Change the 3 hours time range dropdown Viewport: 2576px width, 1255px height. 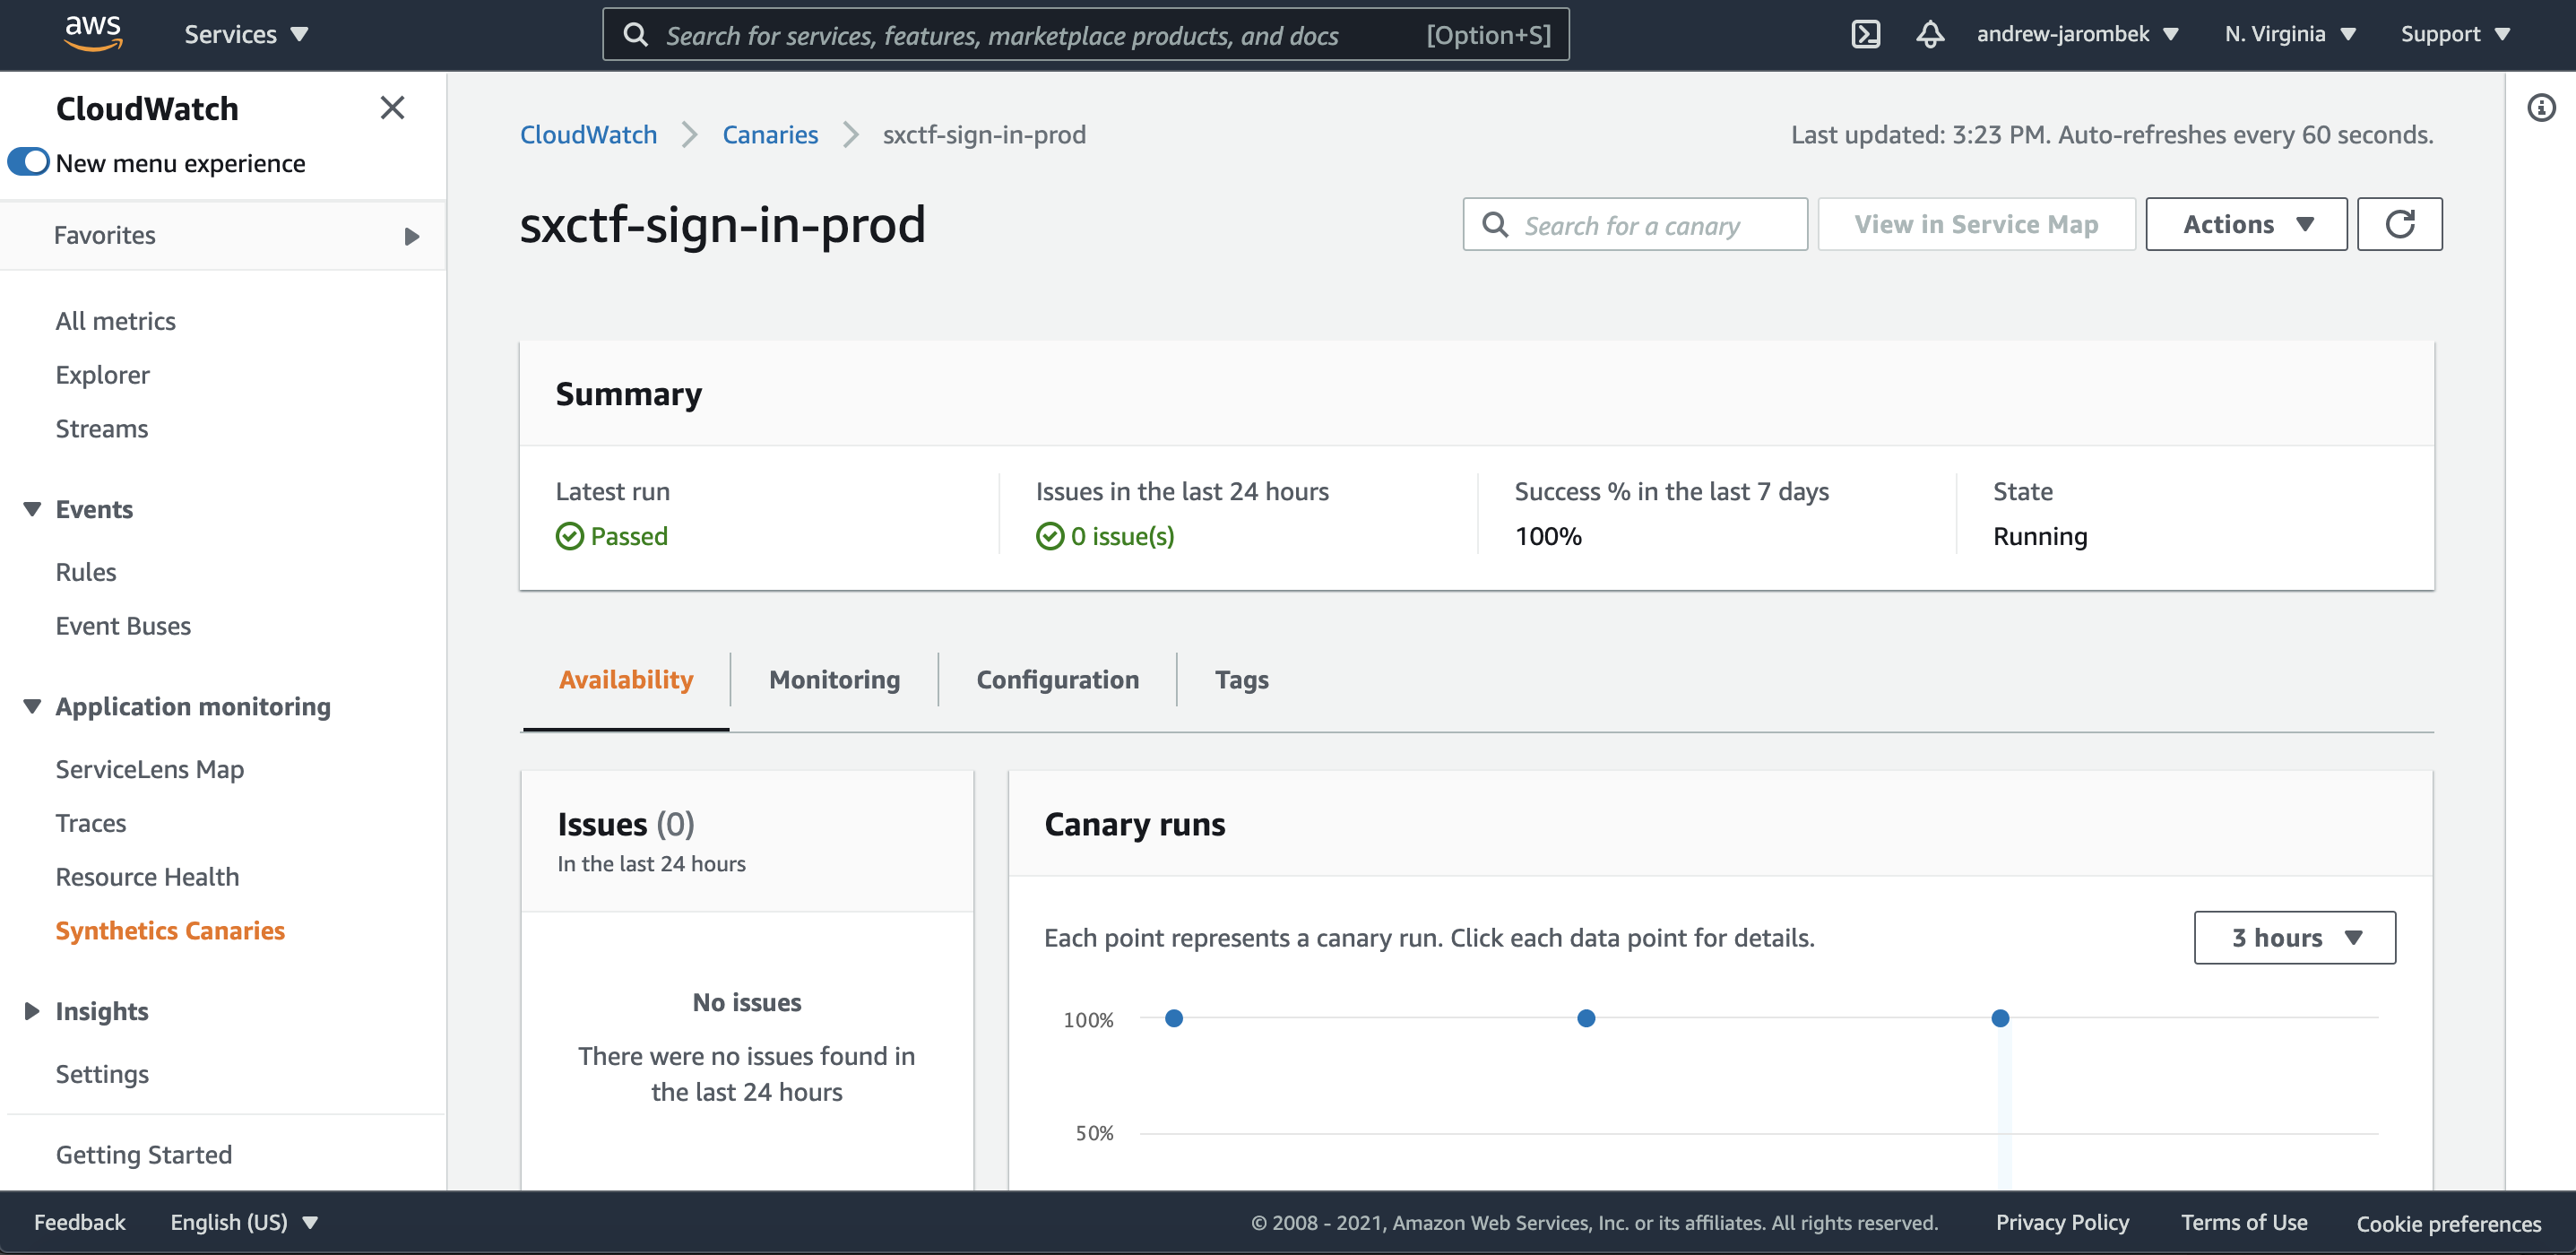[2294, 937]
